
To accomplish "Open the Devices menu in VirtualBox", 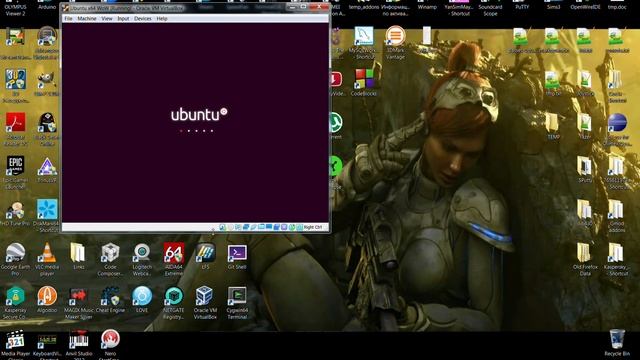I will tap(142, 18).
